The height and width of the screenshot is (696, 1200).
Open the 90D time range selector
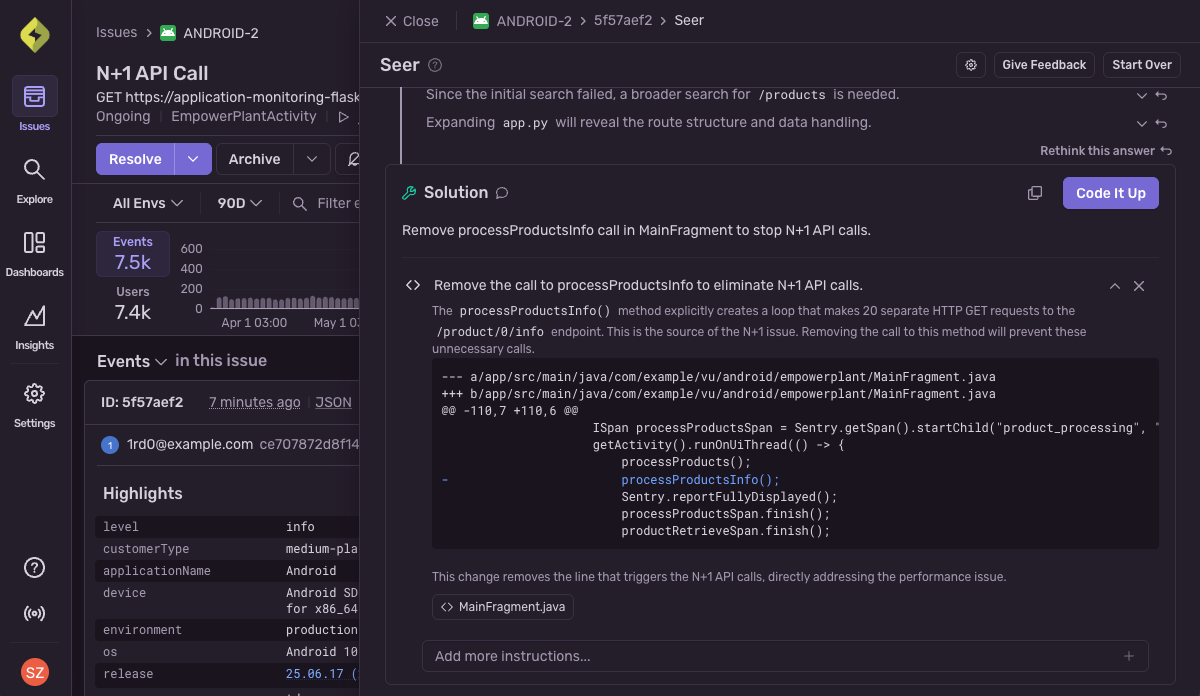[238, 202]
